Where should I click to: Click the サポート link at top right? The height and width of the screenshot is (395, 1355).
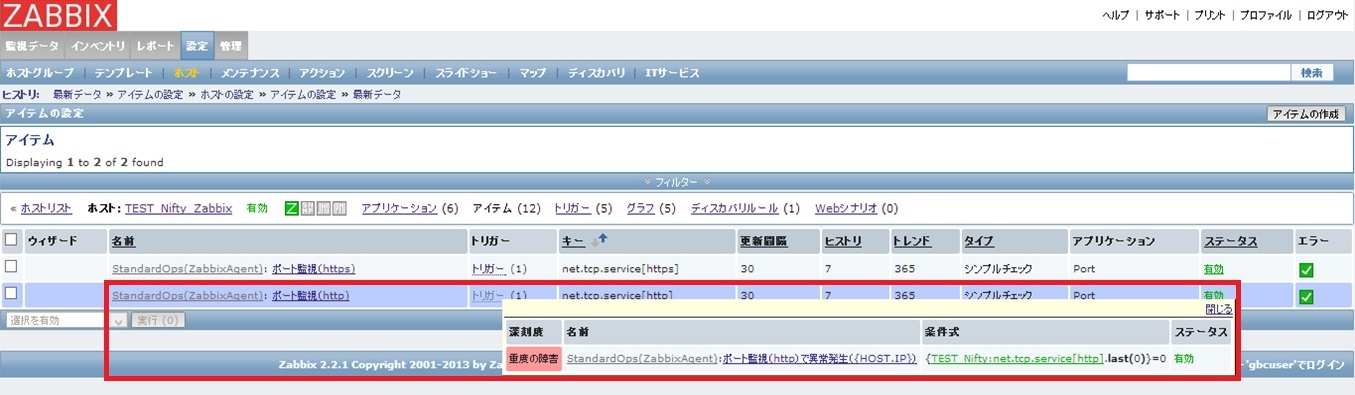(1162, 16)
